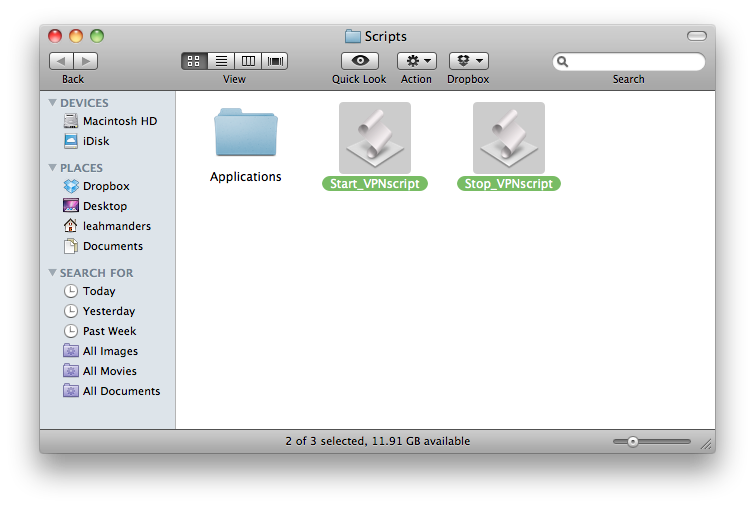Go back with left arrow button

[61, 61]
